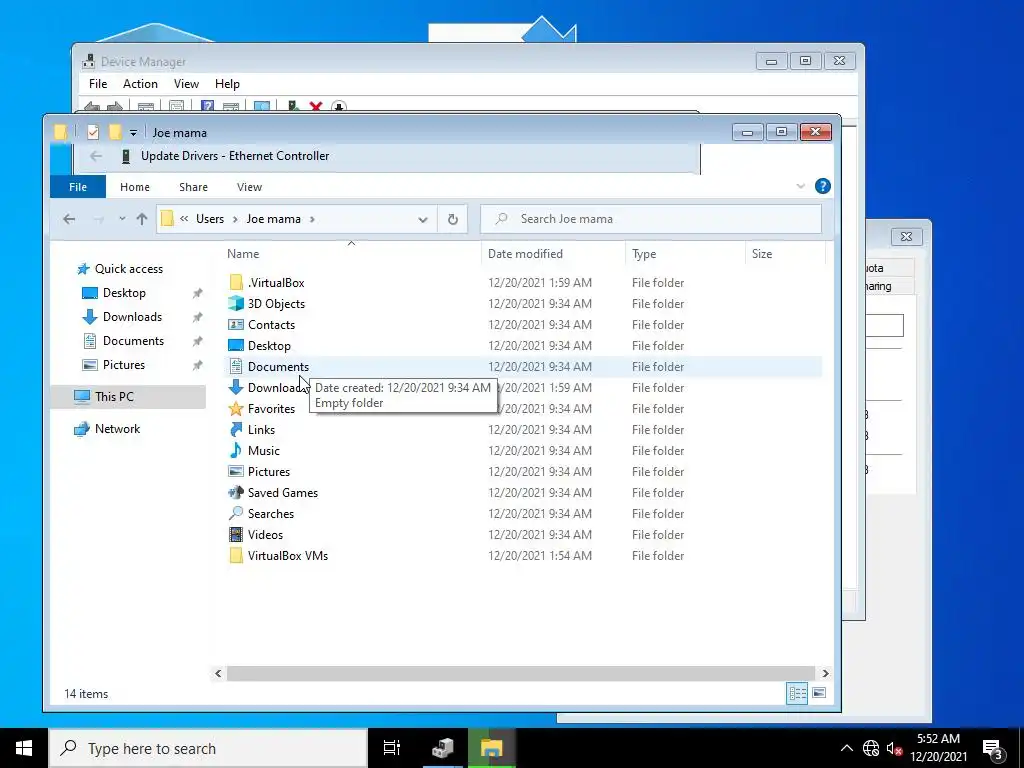Open address bar history dropdown
This screenshot has height=768, width=1024.
[423, 219]
